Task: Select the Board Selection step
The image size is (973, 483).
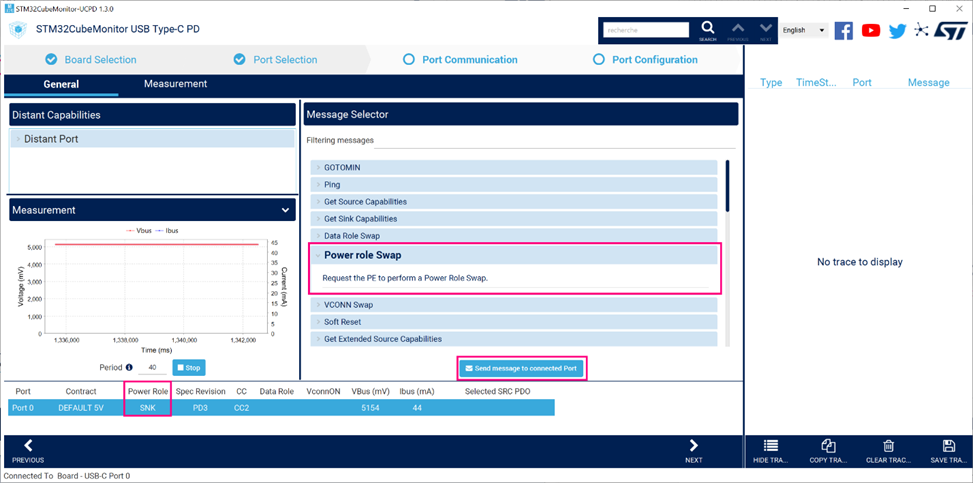Action: click(x=91, y=60)
